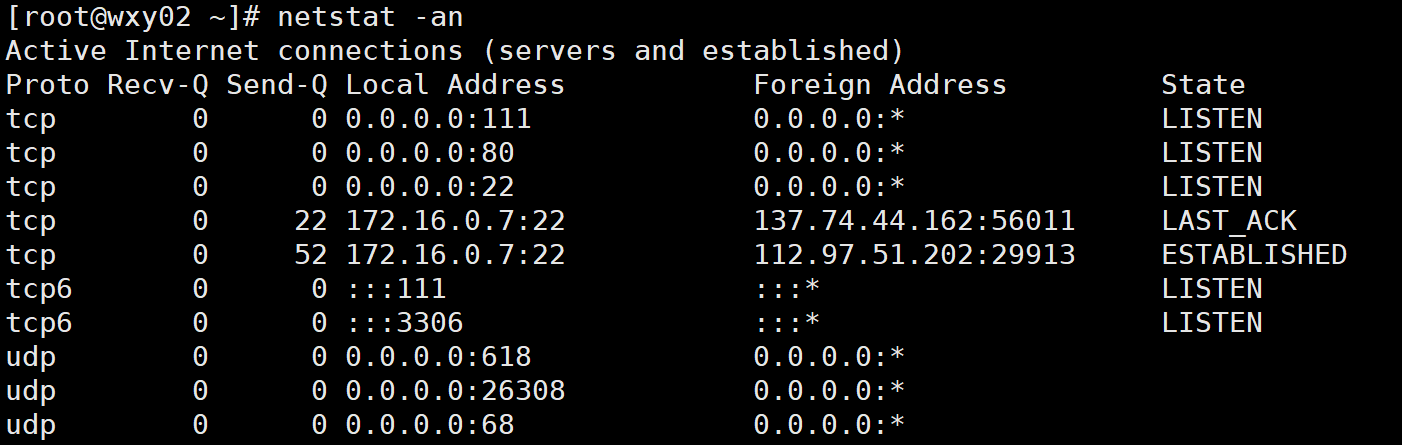Click udp local address 0.0.0.0:618
Screen dimensions: 1402x445
point(438,356)
